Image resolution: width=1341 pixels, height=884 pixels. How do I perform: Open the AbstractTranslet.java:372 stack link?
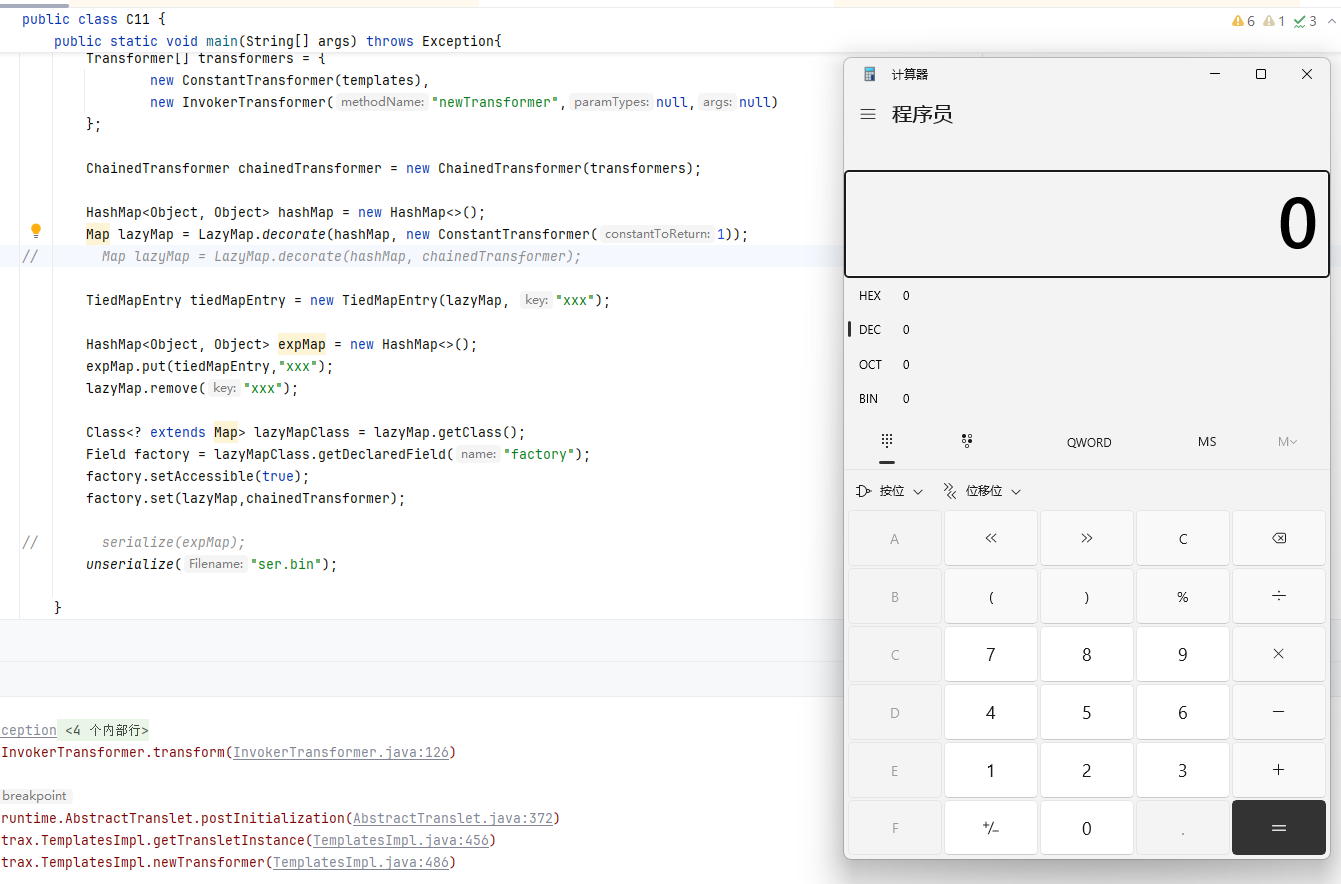coord(453,818)
